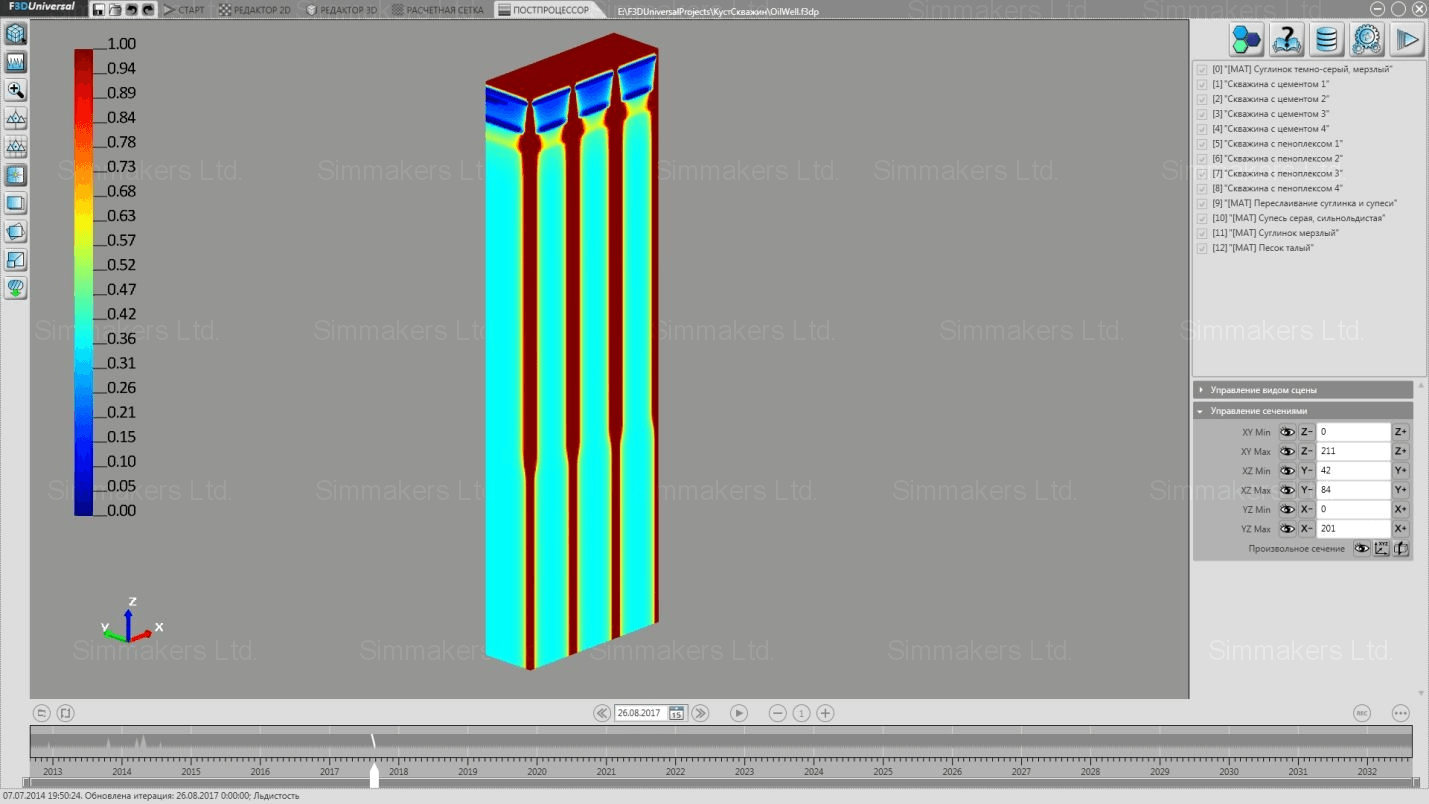Image resolution: width=1429 pixels, height=804 pixels.
Task: Click the XY Max value field 211
Action: (1354, 452)
